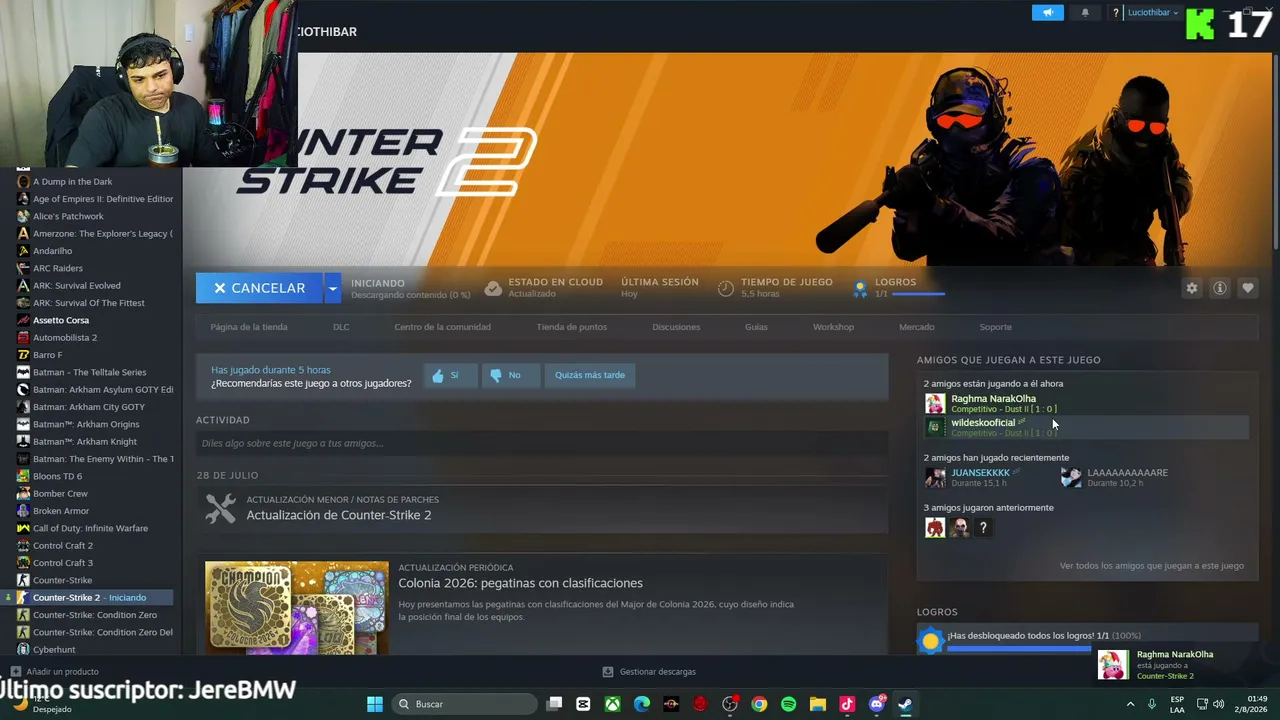
Task: Click the achievements progress bar under Logros
Action: (x=1018, y=649)
